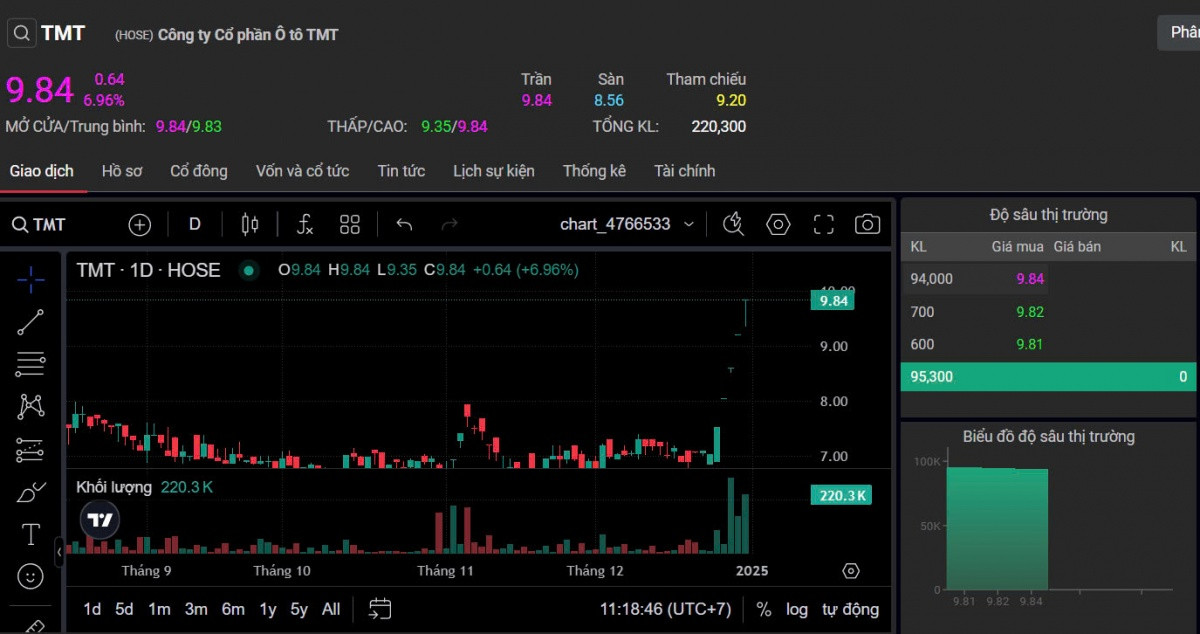Screen dimensions: 1200x634
Task: Click total volume value 220,300
Action: pyautogui.click(x=719, y=126)
